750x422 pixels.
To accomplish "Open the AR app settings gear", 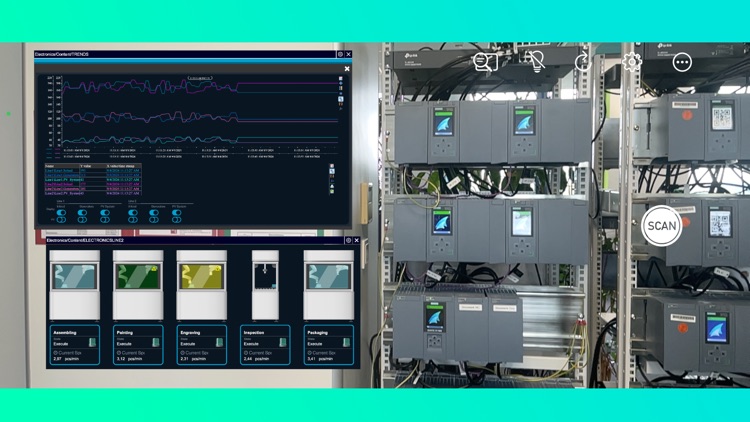I will [632, 62].
